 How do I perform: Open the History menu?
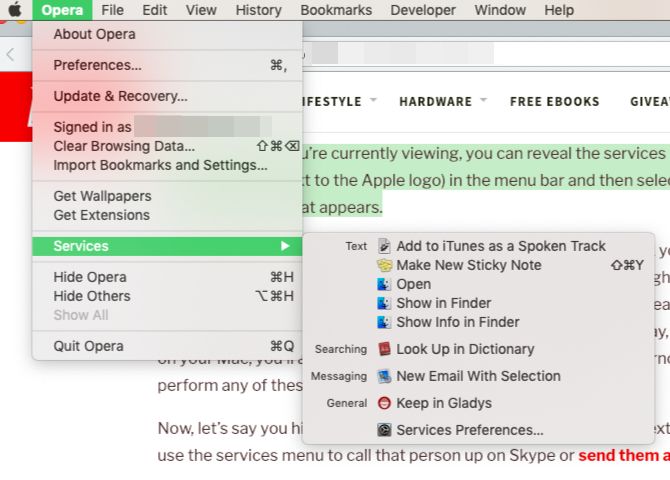(x=258, y=10)
